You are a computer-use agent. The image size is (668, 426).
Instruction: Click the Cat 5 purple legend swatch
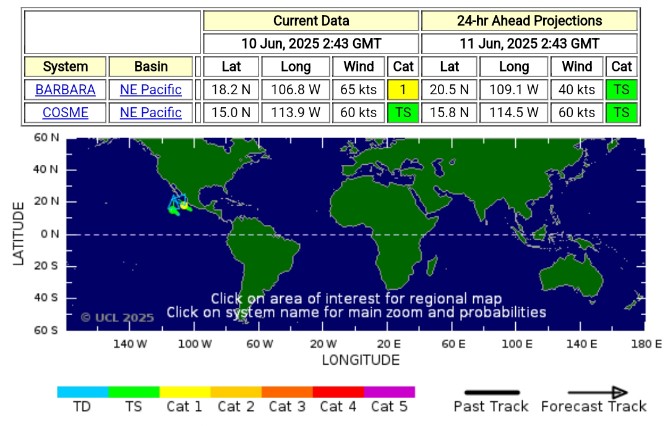389,392
